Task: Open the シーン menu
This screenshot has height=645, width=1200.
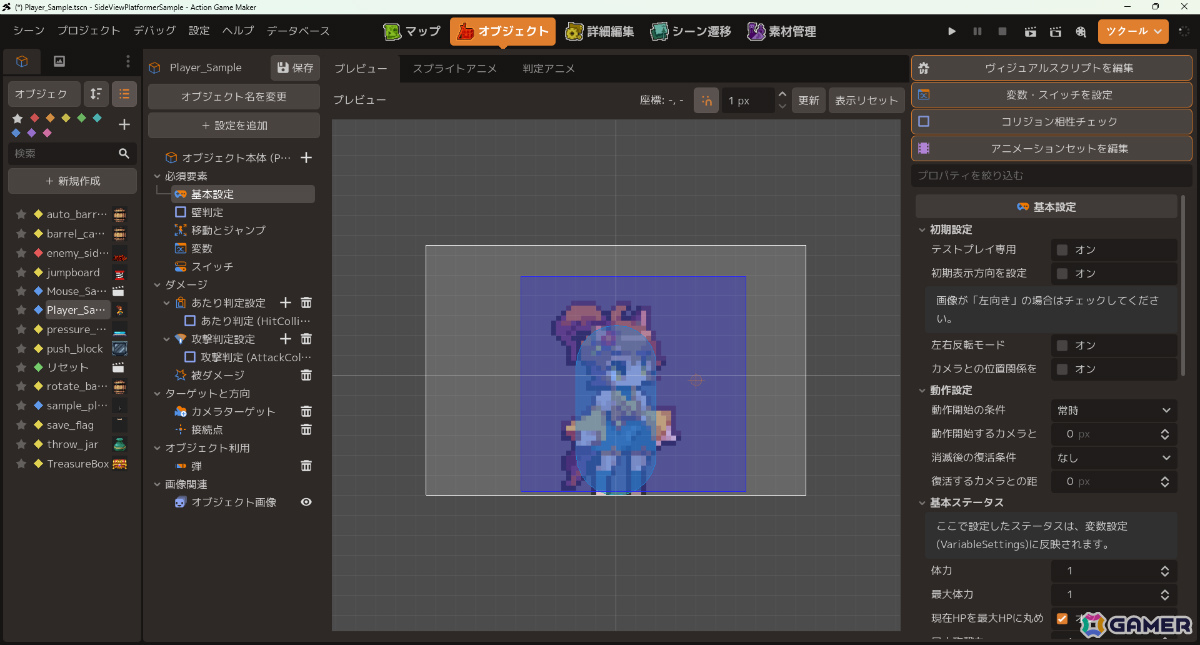Action: (x=29, y=31)
